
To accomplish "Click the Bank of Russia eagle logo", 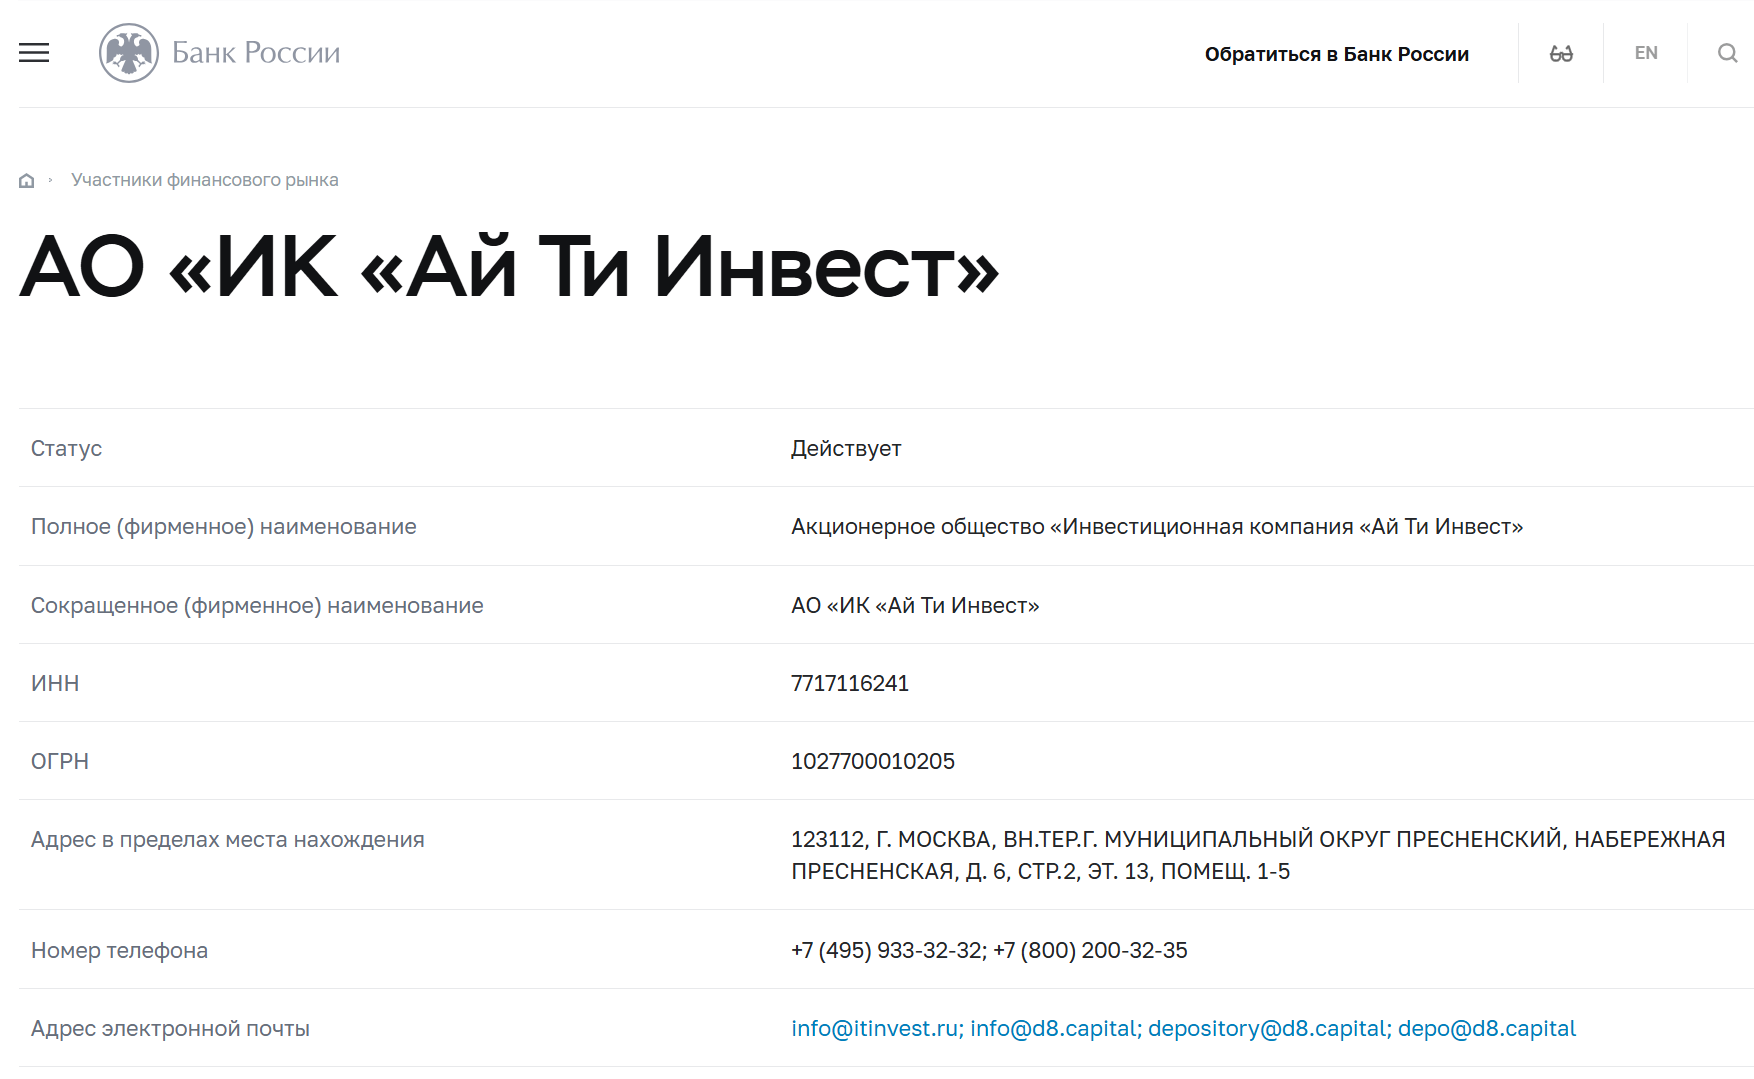I will tap(129, 53).
